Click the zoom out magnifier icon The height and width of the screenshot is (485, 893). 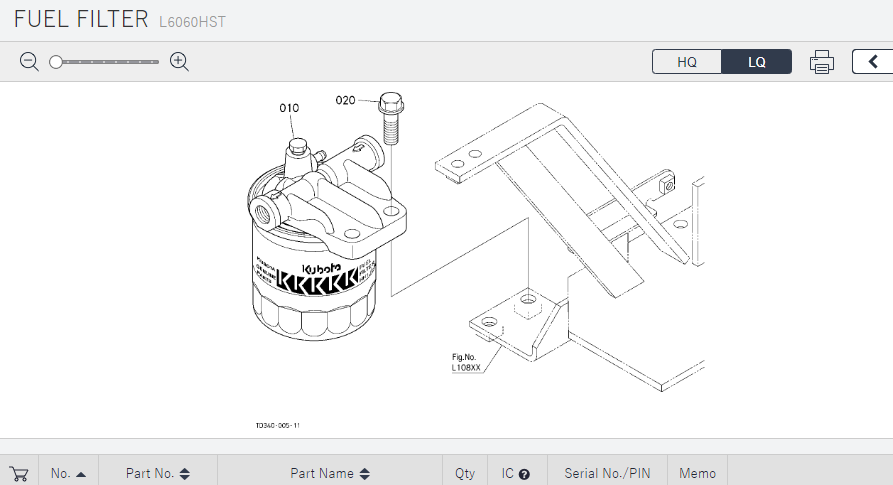pos(29,62)
